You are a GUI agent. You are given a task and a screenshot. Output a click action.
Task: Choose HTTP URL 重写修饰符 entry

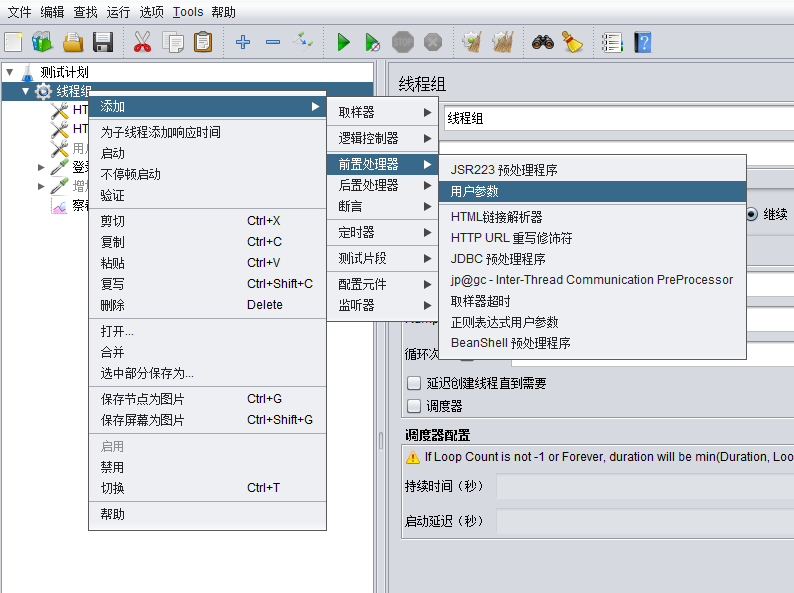(x=592, y=238)
